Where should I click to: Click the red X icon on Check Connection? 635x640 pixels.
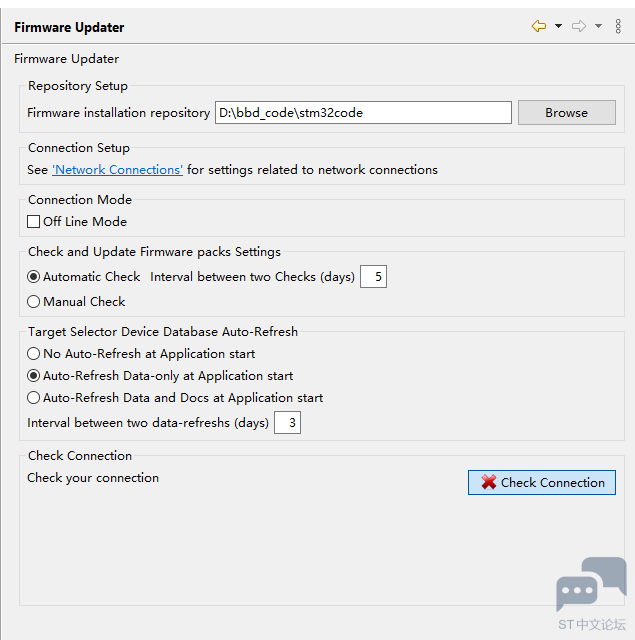pos(489,482)
